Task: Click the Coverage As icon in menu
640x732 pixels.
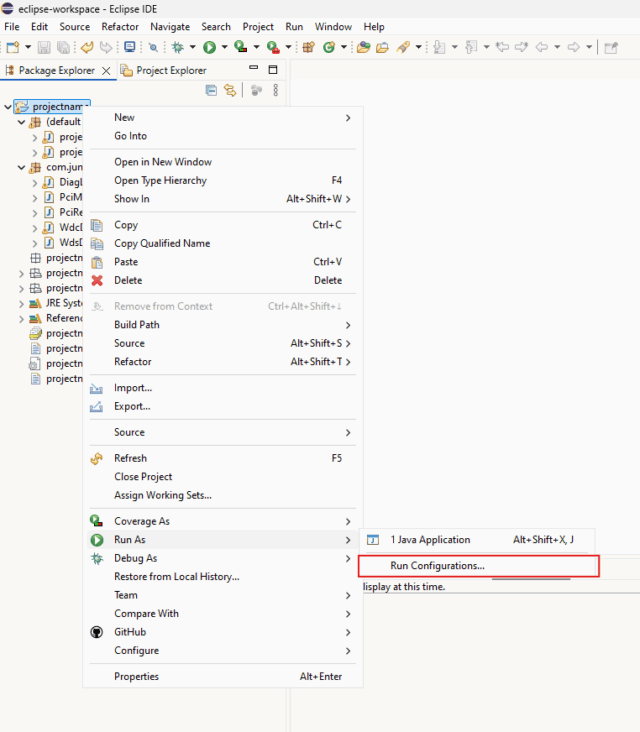Action: 97,521
